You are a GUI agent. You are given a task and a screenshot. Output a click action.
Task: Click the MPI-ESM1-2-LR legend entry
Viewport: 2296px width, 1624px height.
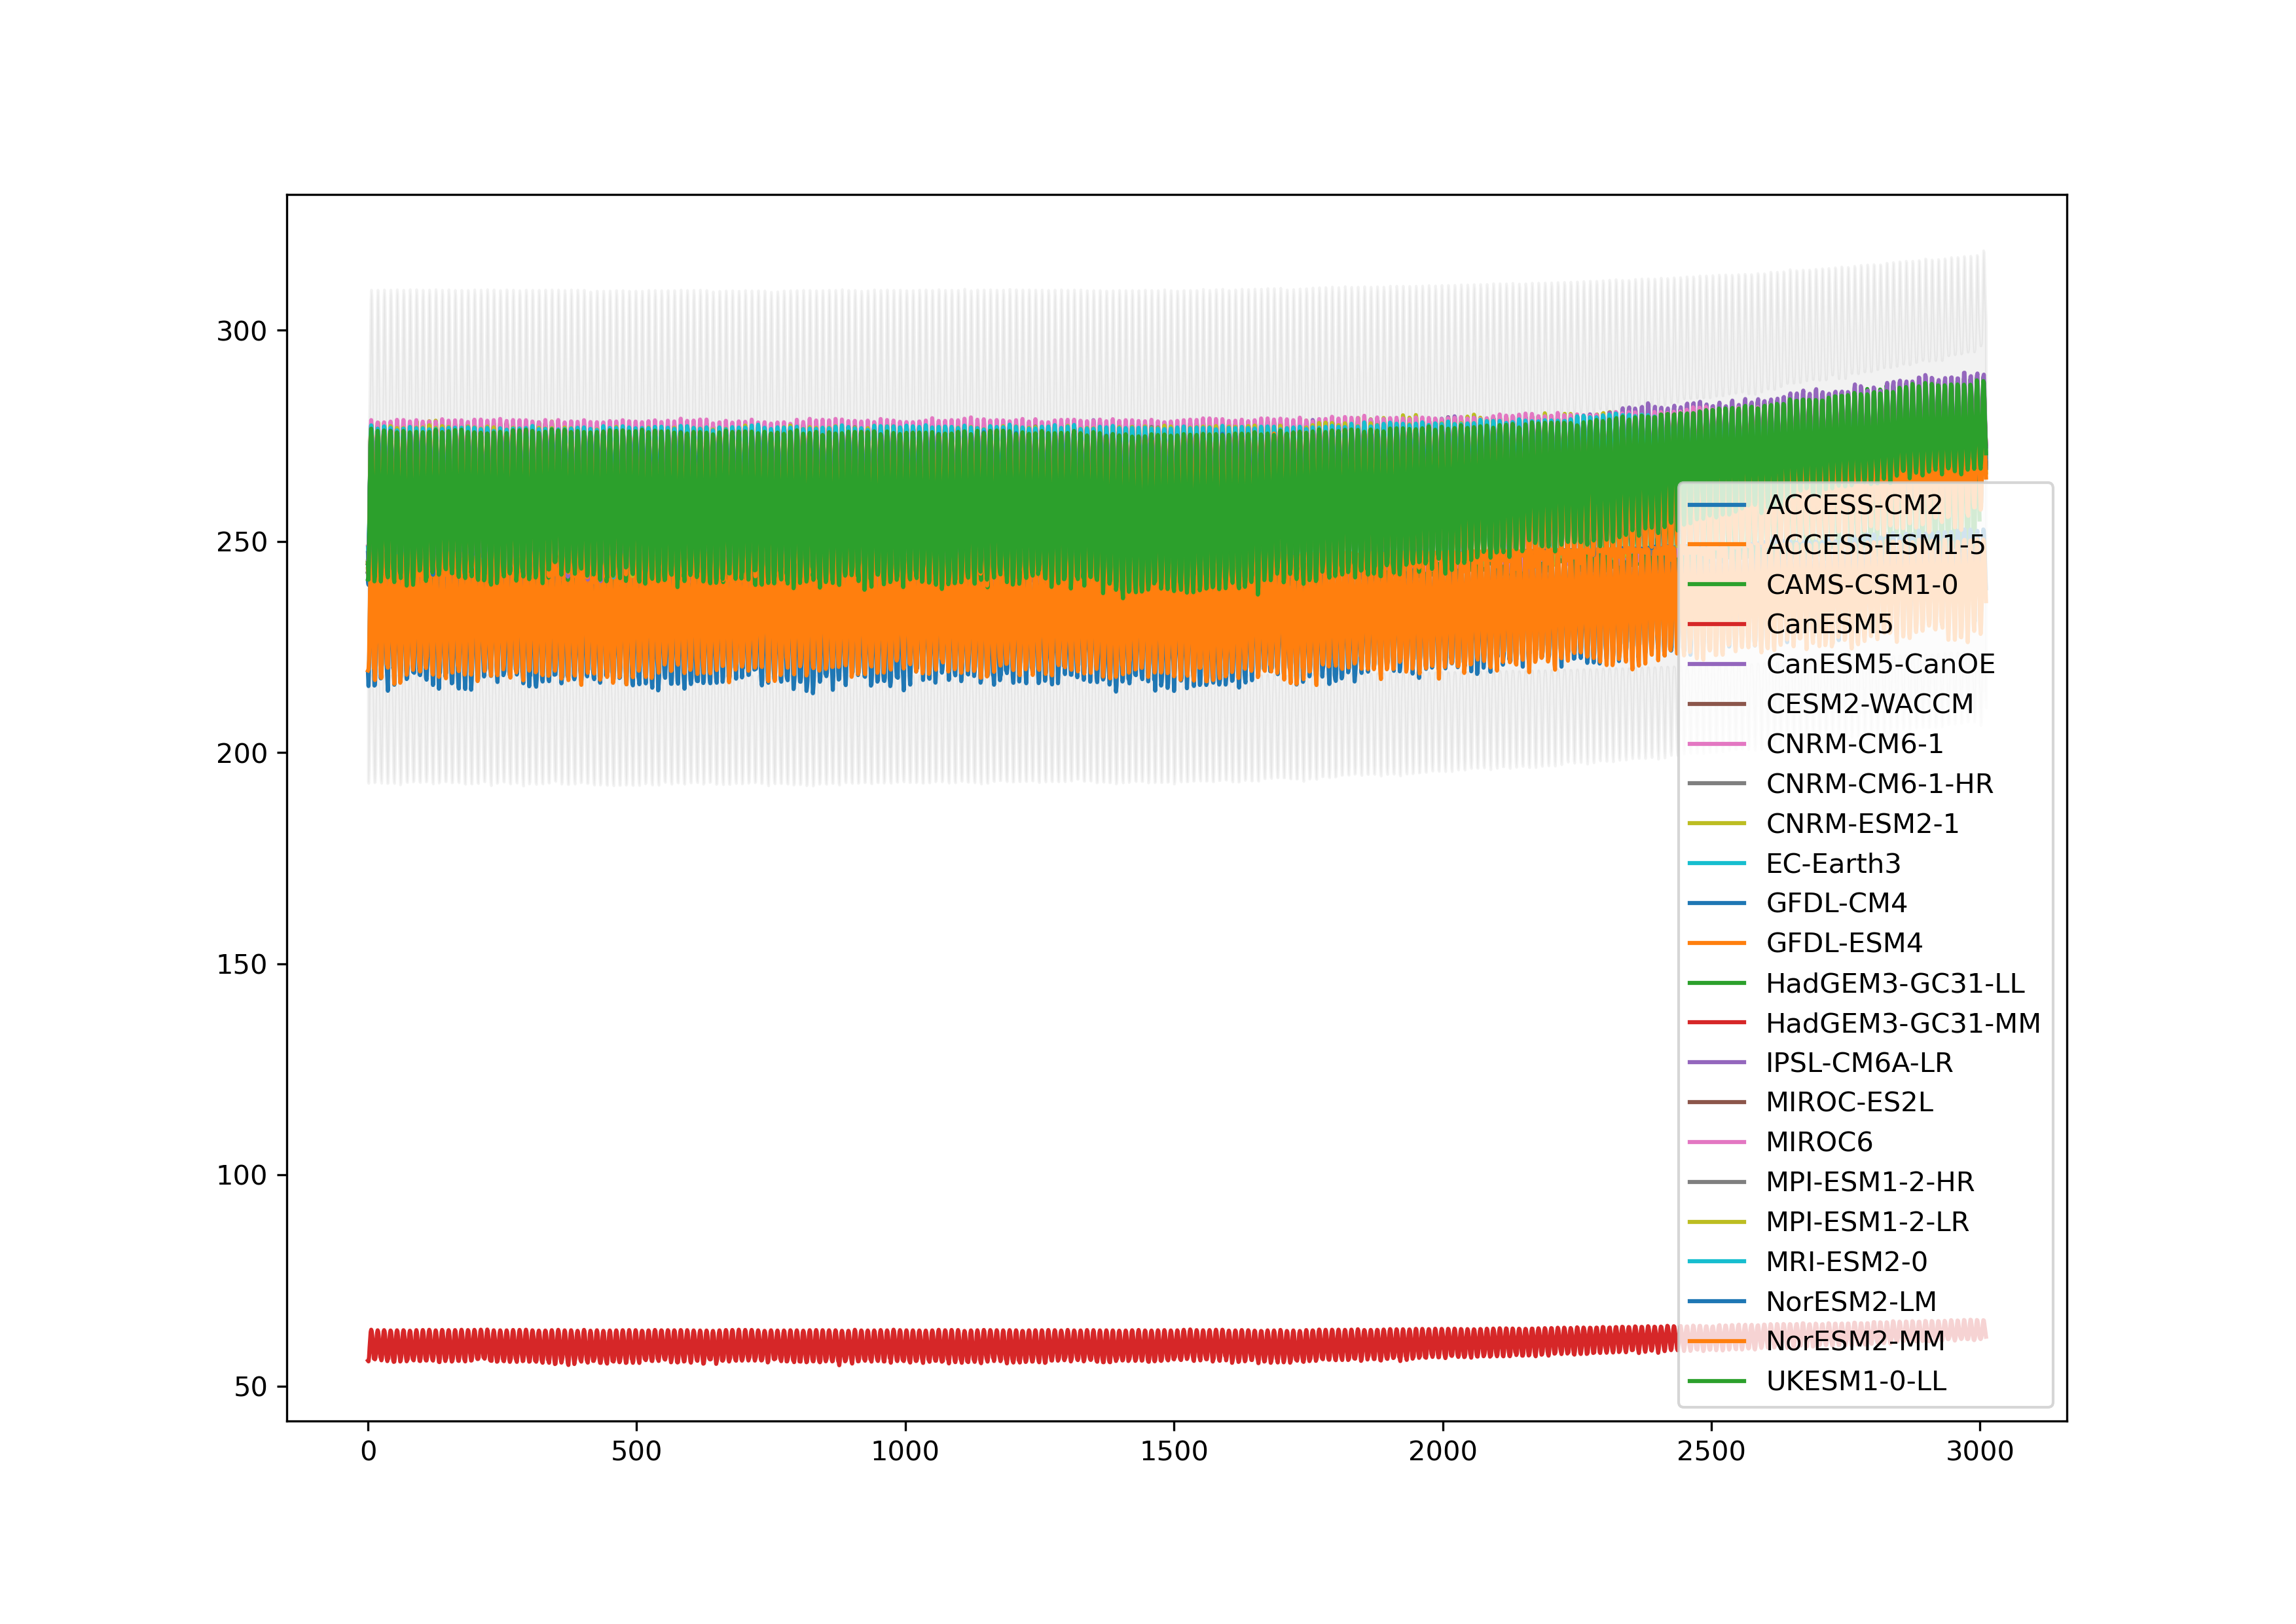tap(1867, 1222)
